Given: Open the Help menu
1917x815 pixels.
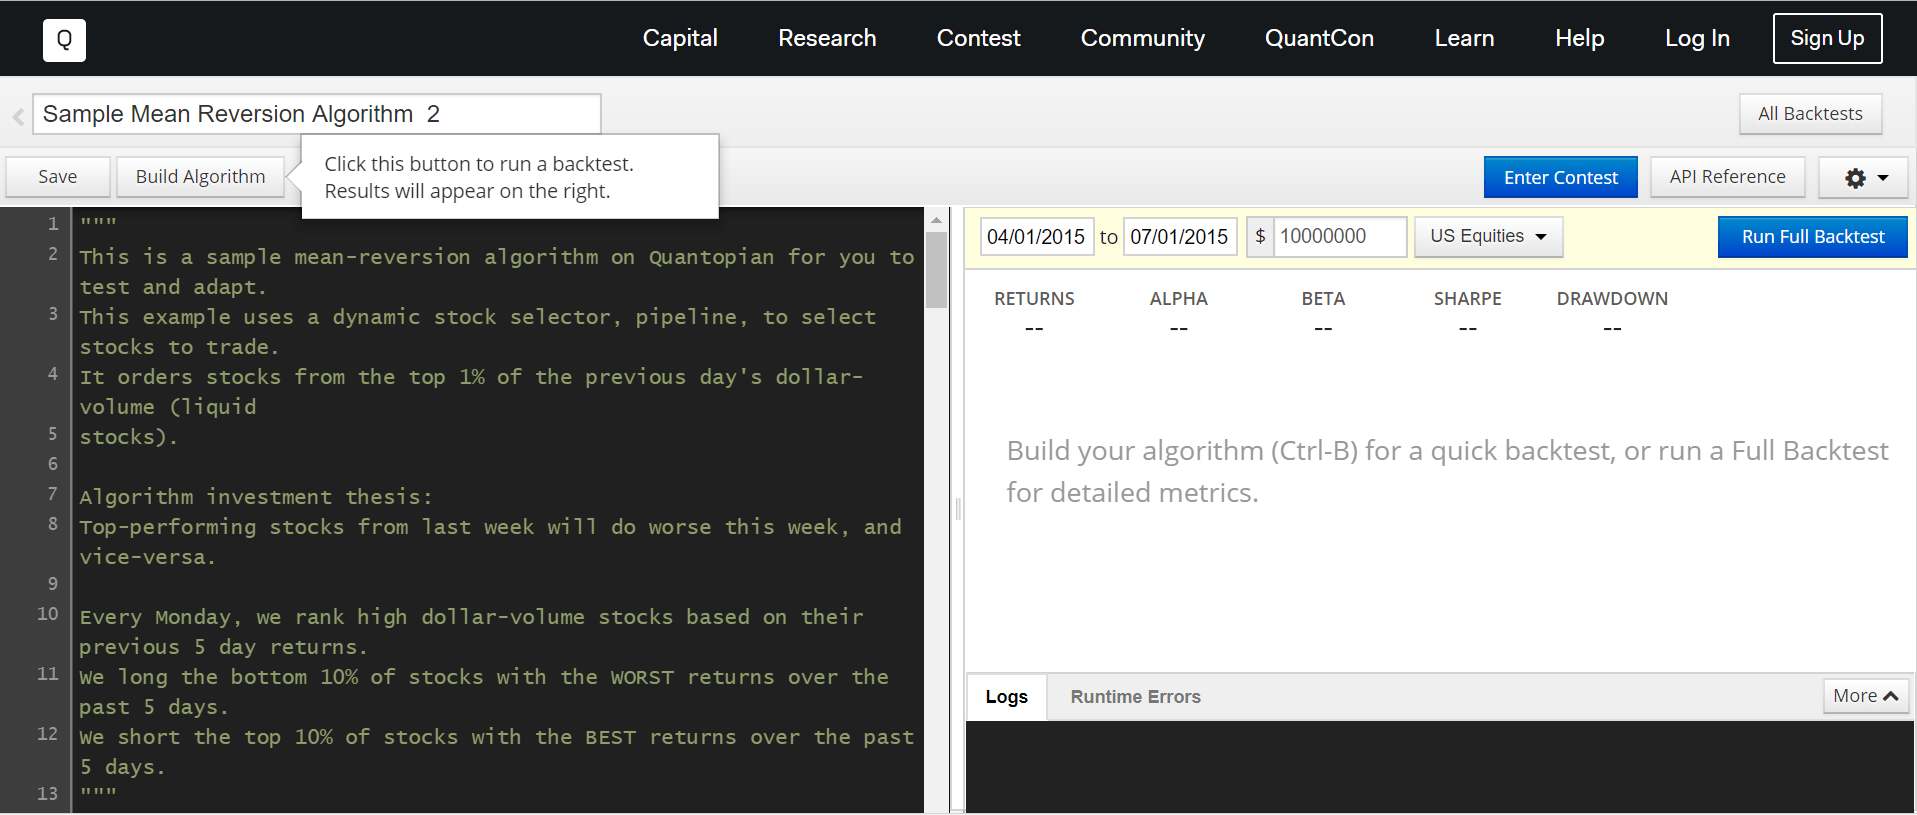Looking at the screenshot, I should (1579, 38).
